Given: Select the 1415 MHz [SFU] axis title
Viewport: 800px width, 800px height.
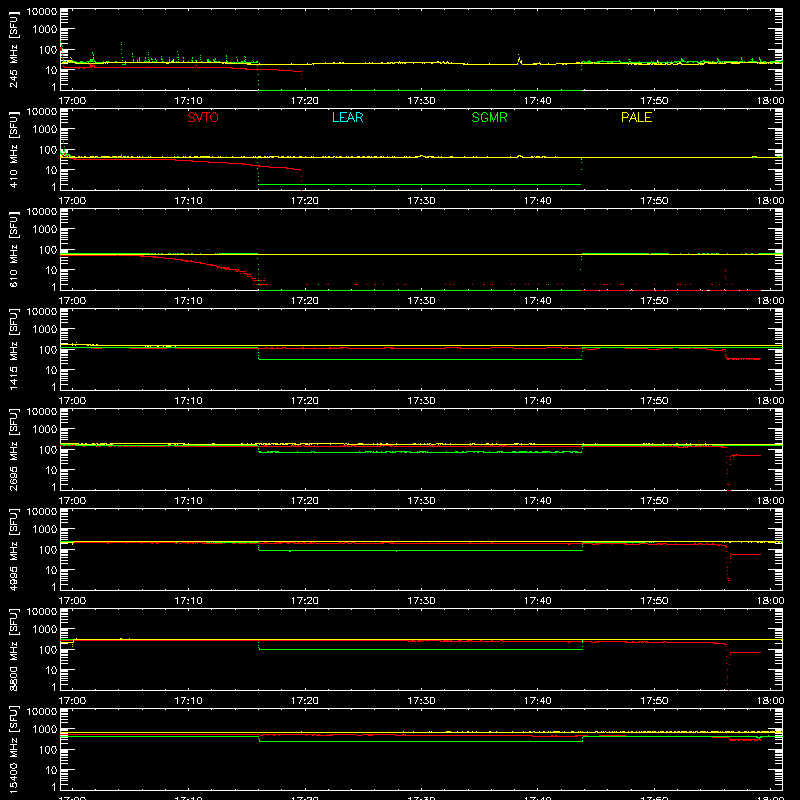Looking at the screenshot, I should click(x=14, y=349).
